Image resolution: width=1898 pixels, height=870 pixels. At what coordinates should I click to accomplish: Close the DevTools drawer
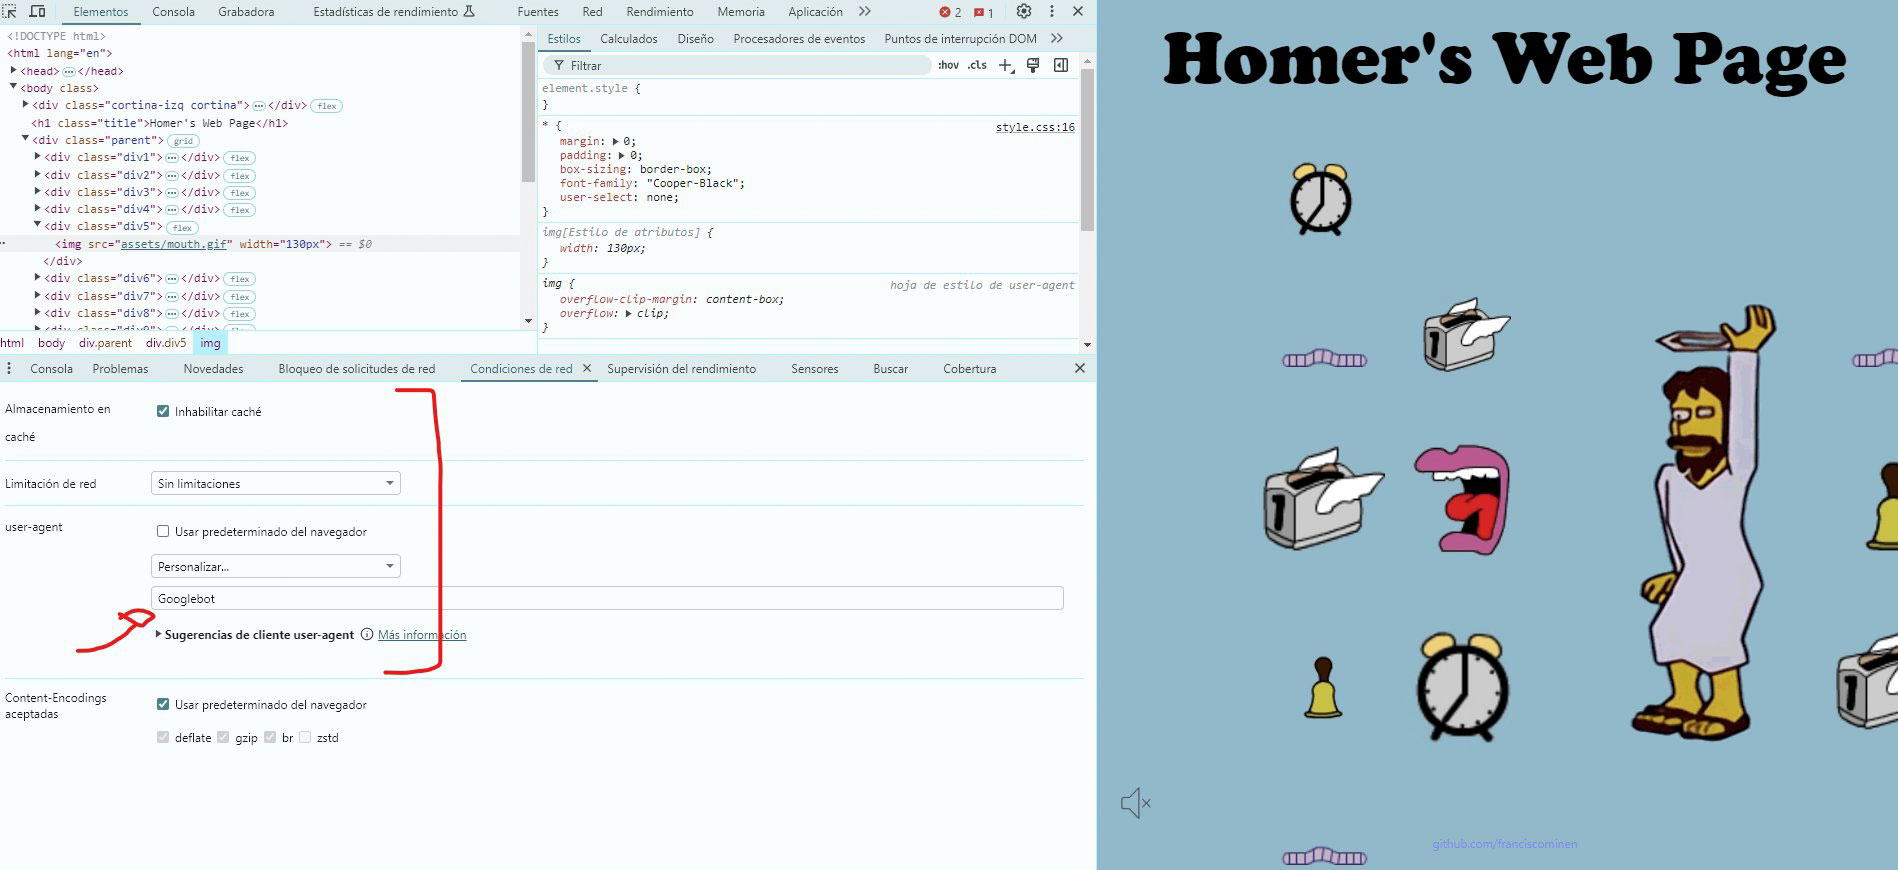point(1080,369)
